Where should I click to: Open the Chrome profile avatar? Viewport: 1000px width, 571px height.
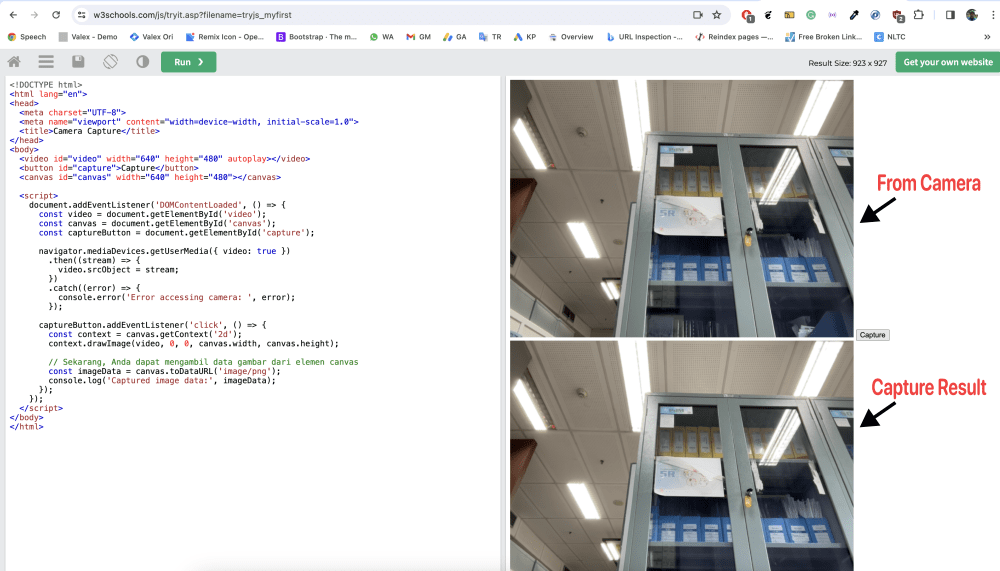coord(972,15)
